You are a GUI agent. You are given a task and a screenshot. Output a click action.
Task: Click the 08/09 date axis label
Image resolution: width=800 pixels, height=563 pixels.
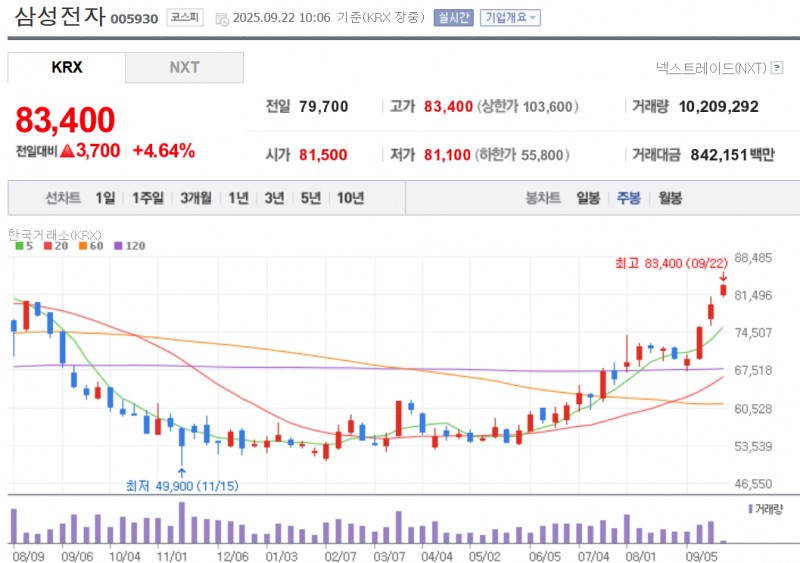[x=29, y=556]
